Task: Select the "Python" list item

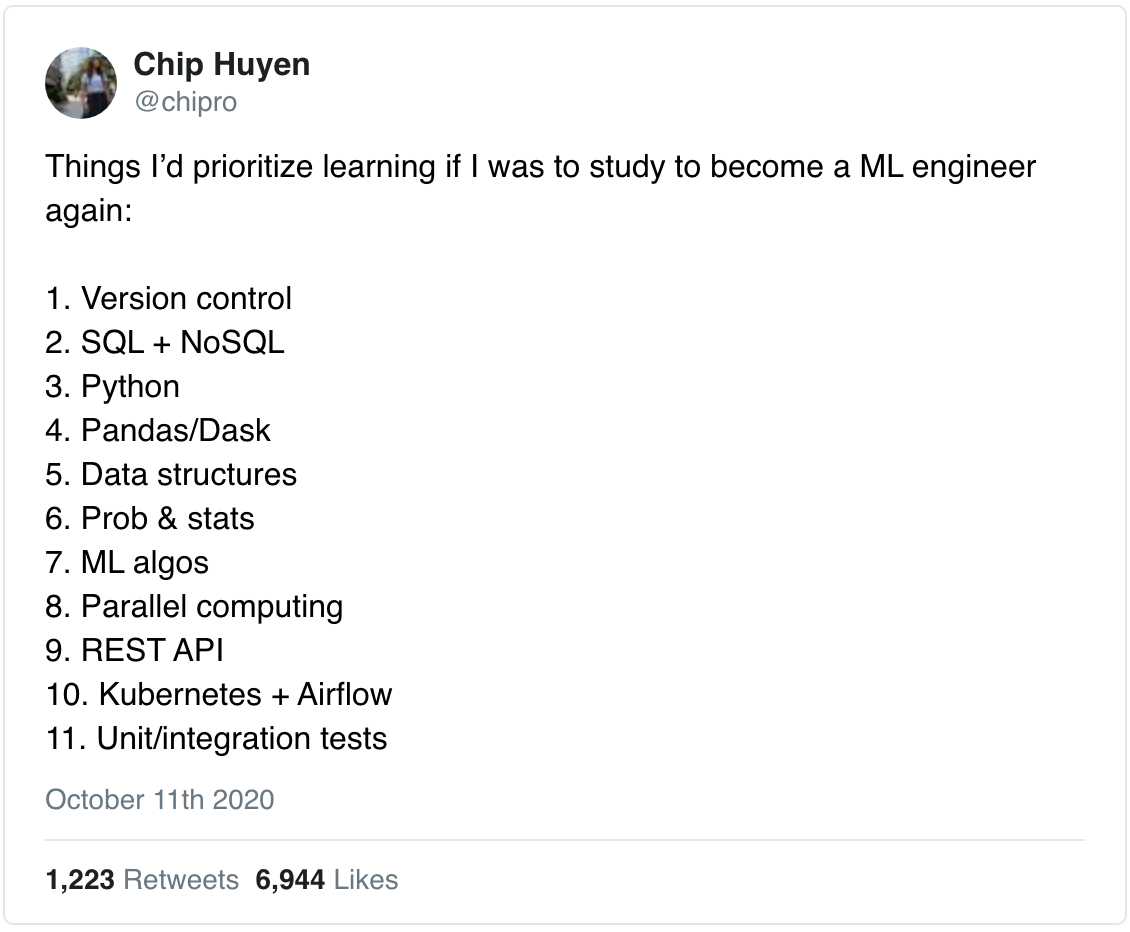Action: coord(113,387)
